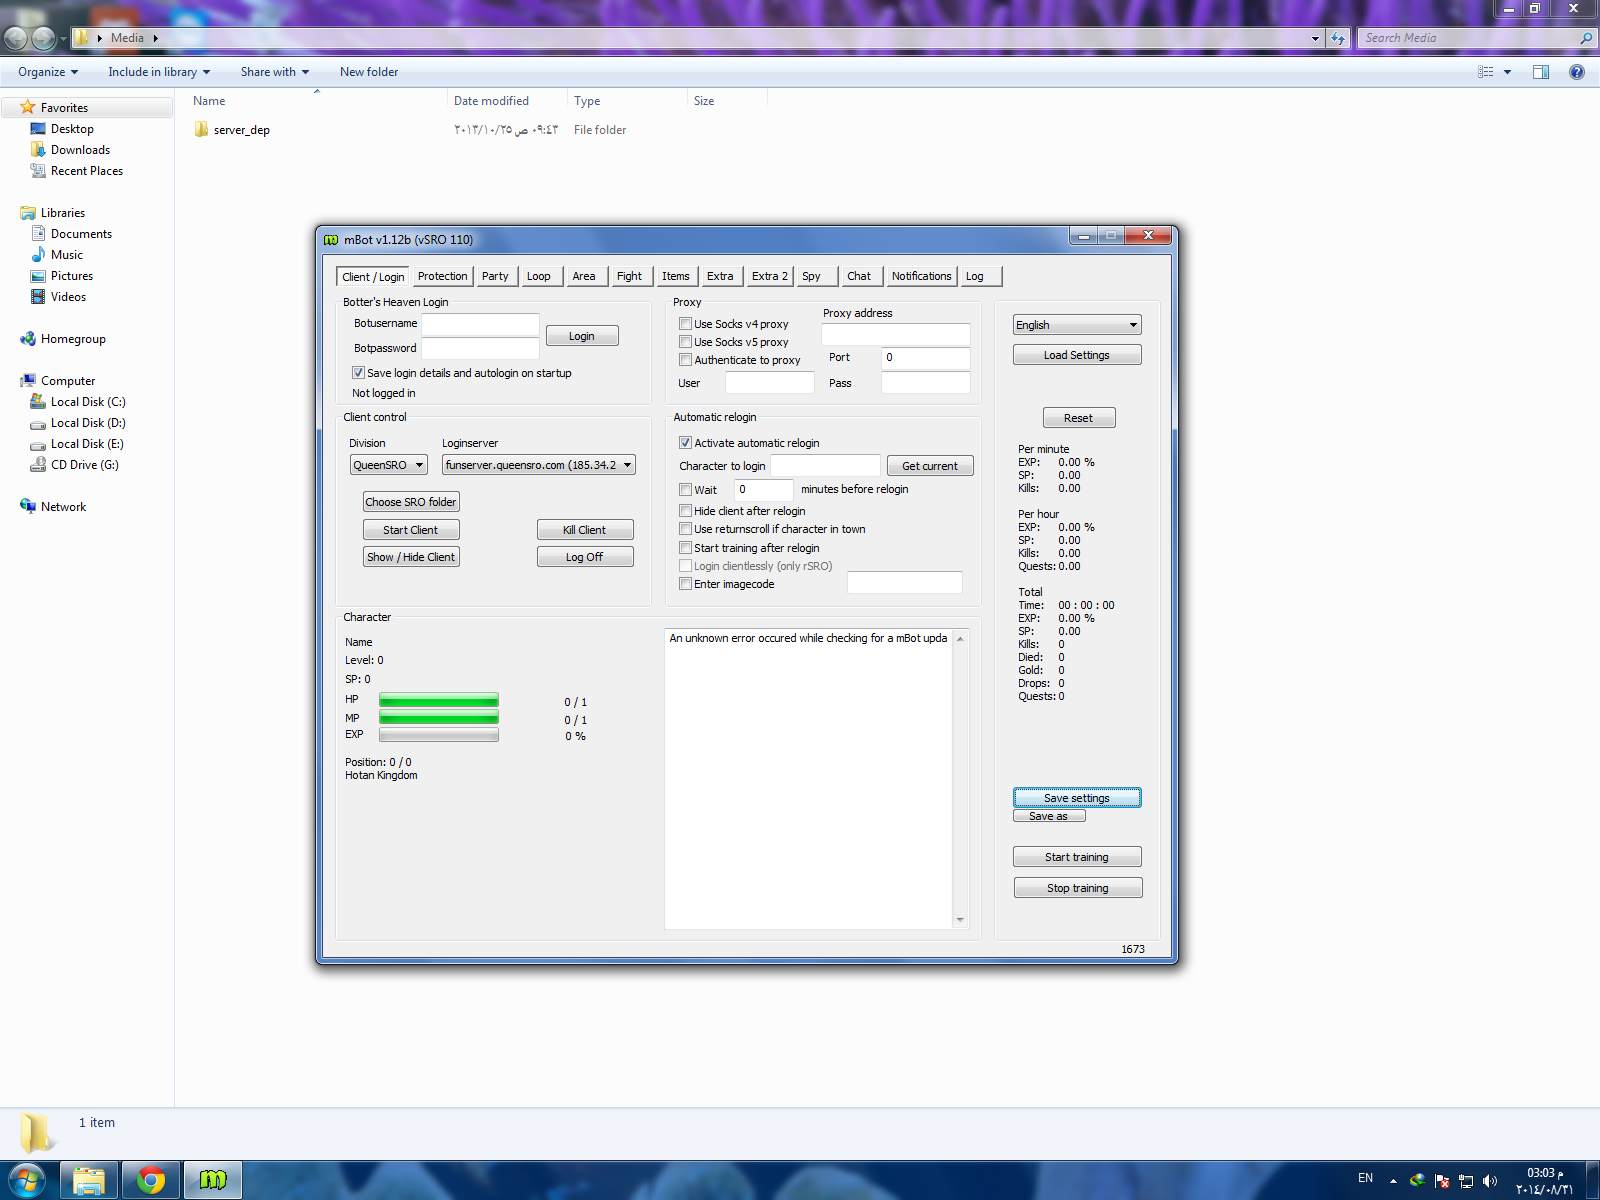
Task: Expand the Organize menu
Action: [x=48, y=72]
